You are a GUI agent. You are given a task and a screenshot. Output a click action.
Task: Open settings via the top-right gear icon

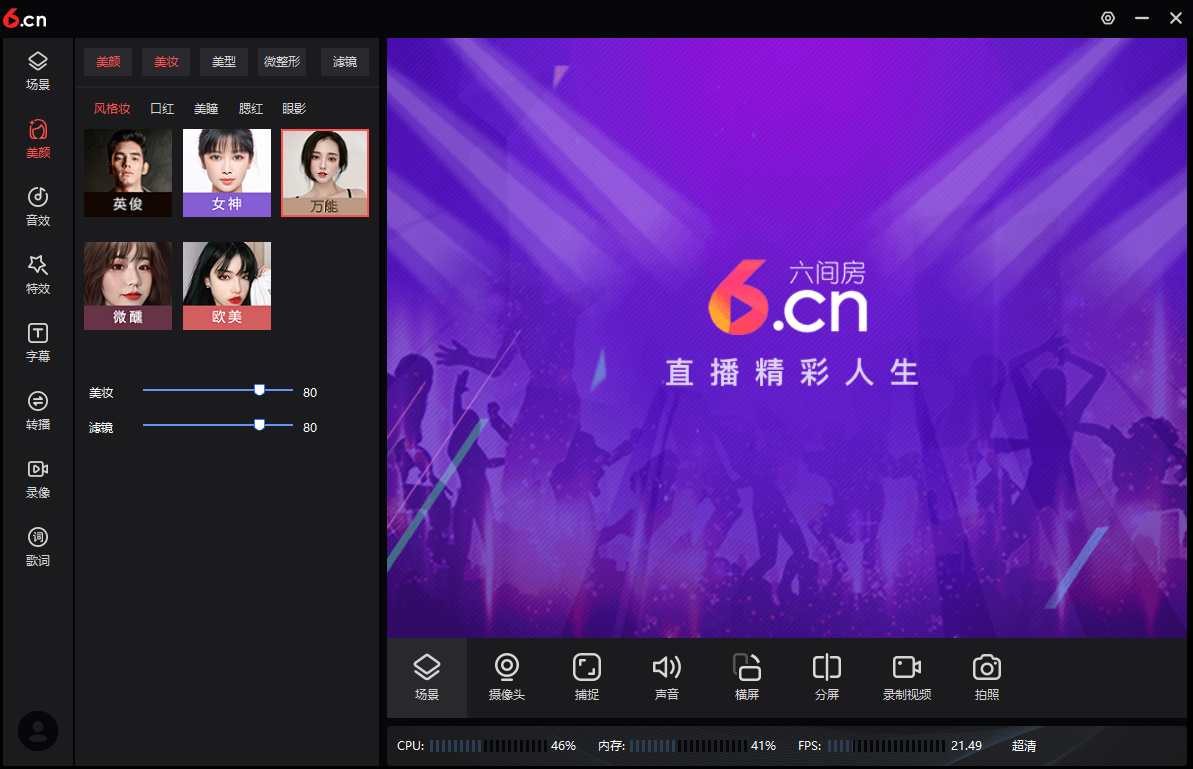point(1108,18)
